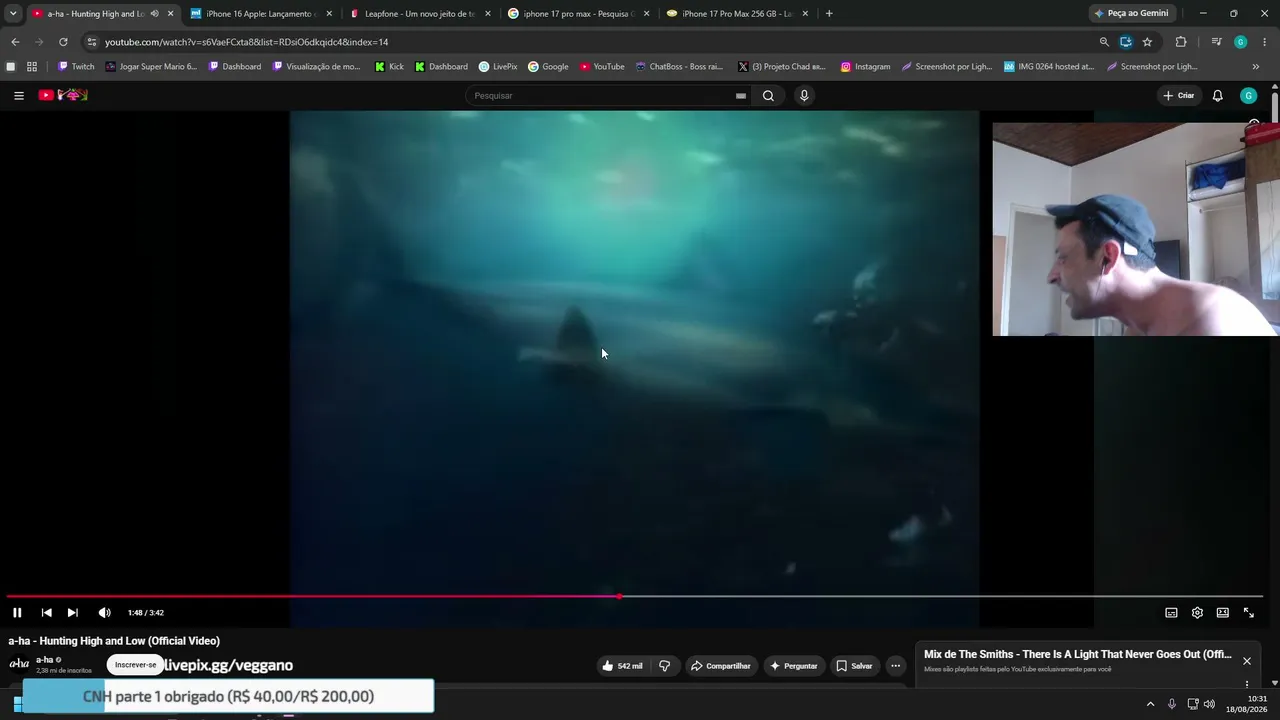Image resolution: width=1280 pixels, height=720 pixels.
Task: Open the Twitch bookmark
Action: pyautogui.click(x=76, y=67)
